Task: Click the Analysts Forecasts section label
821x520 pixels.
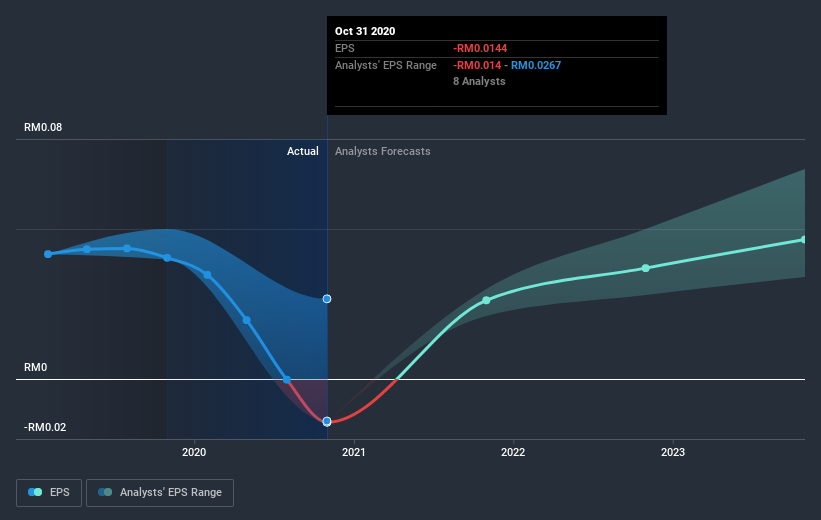Action: click(383, 151)
